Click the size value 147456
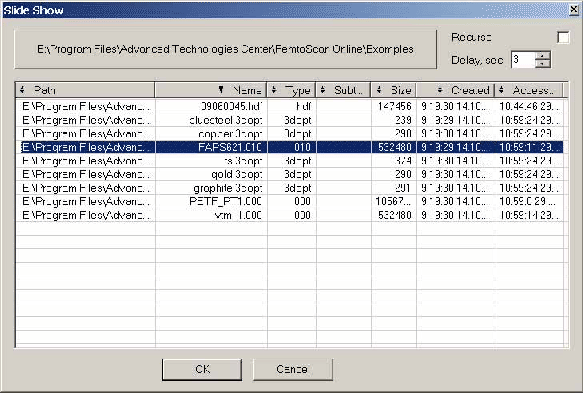The width and height of the screenshot is (583, 393). click(394, 106)
